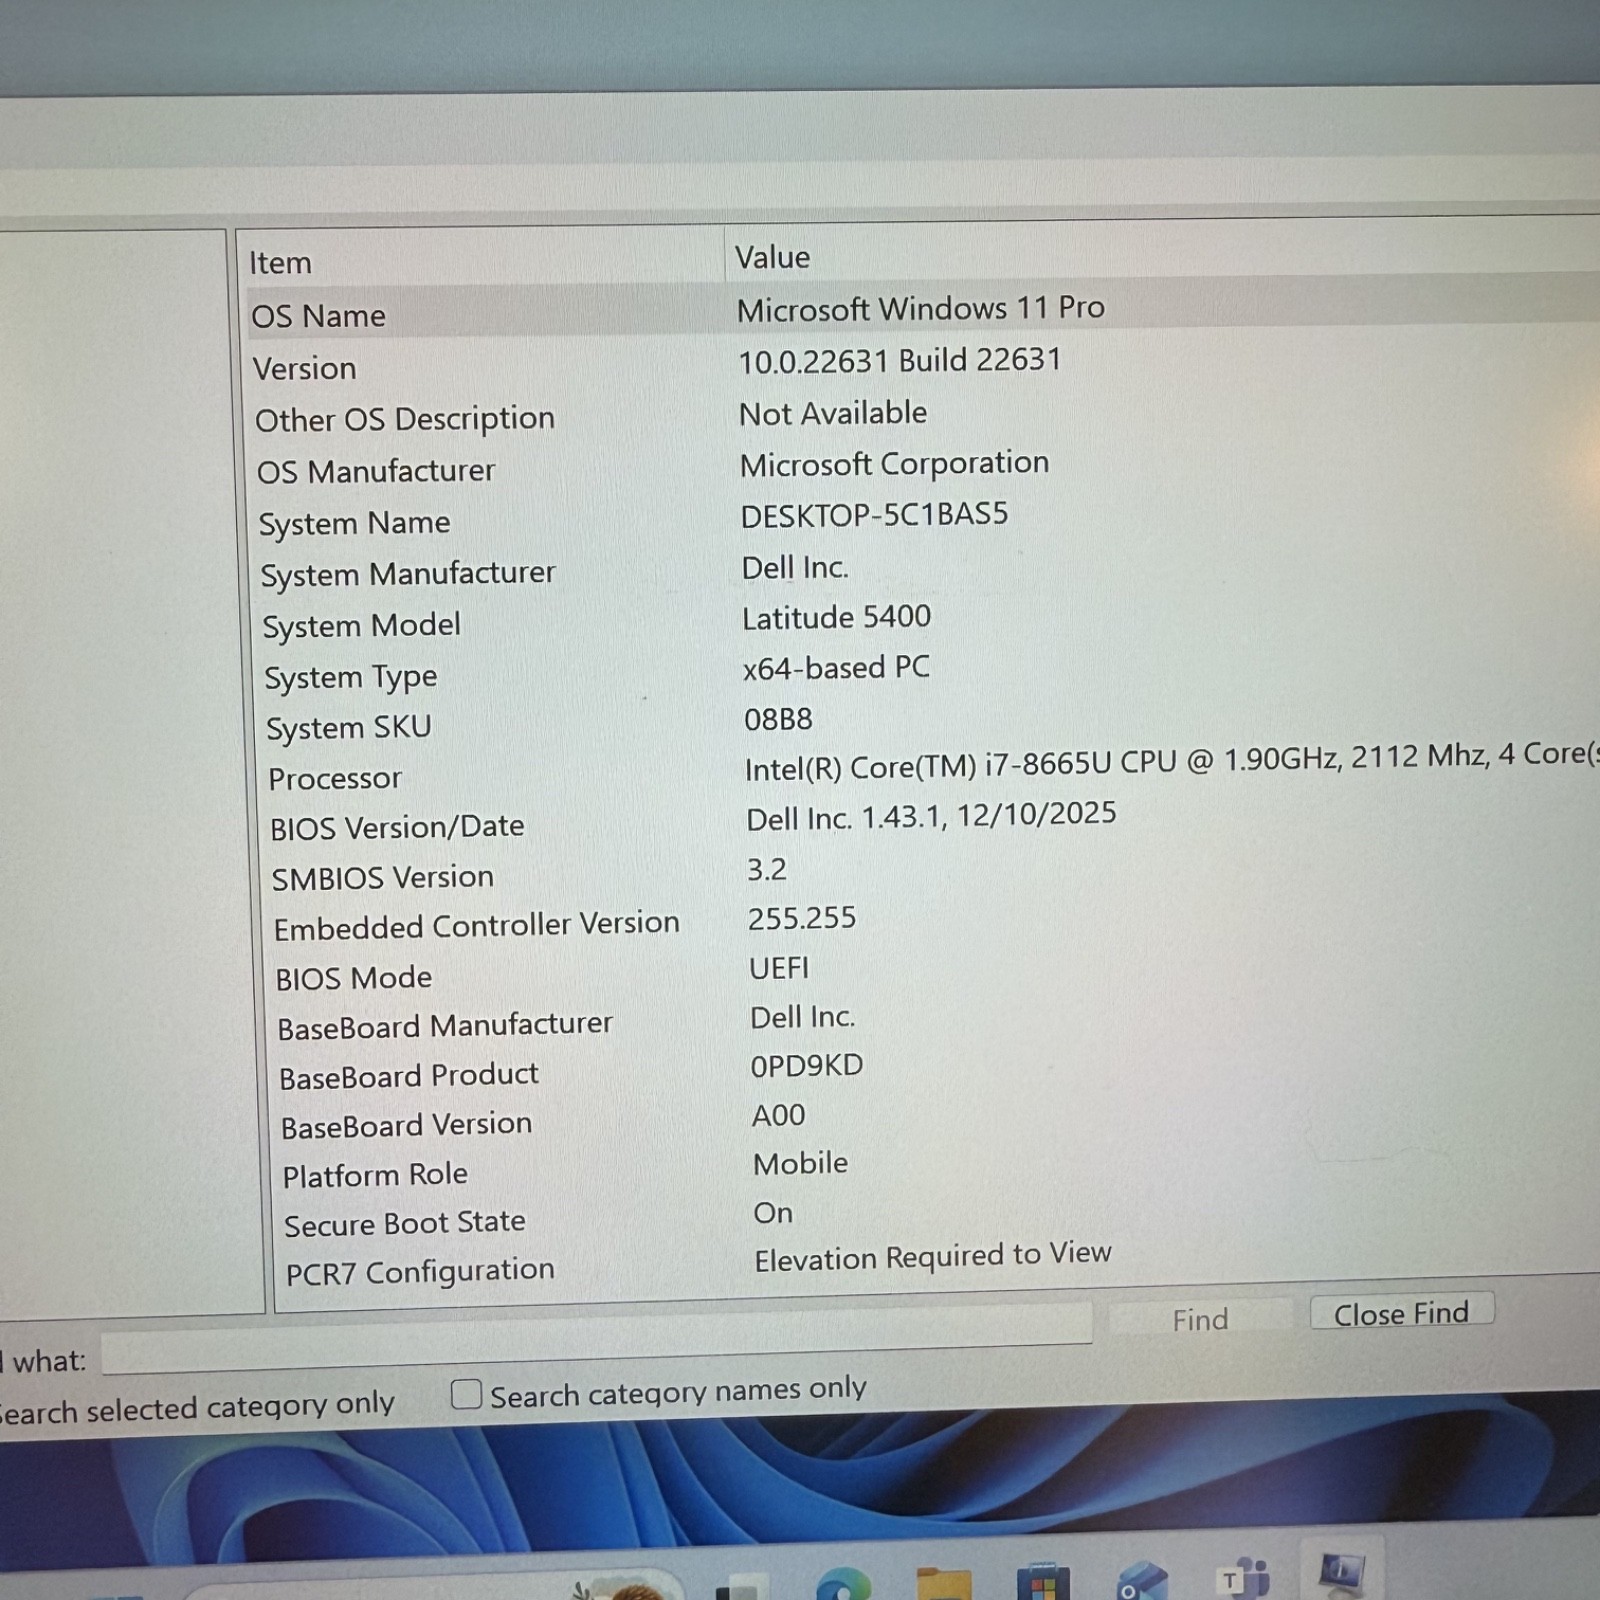Select the BIOS Version/Date row
The image size is (1600, 1600).
point(934,822)
